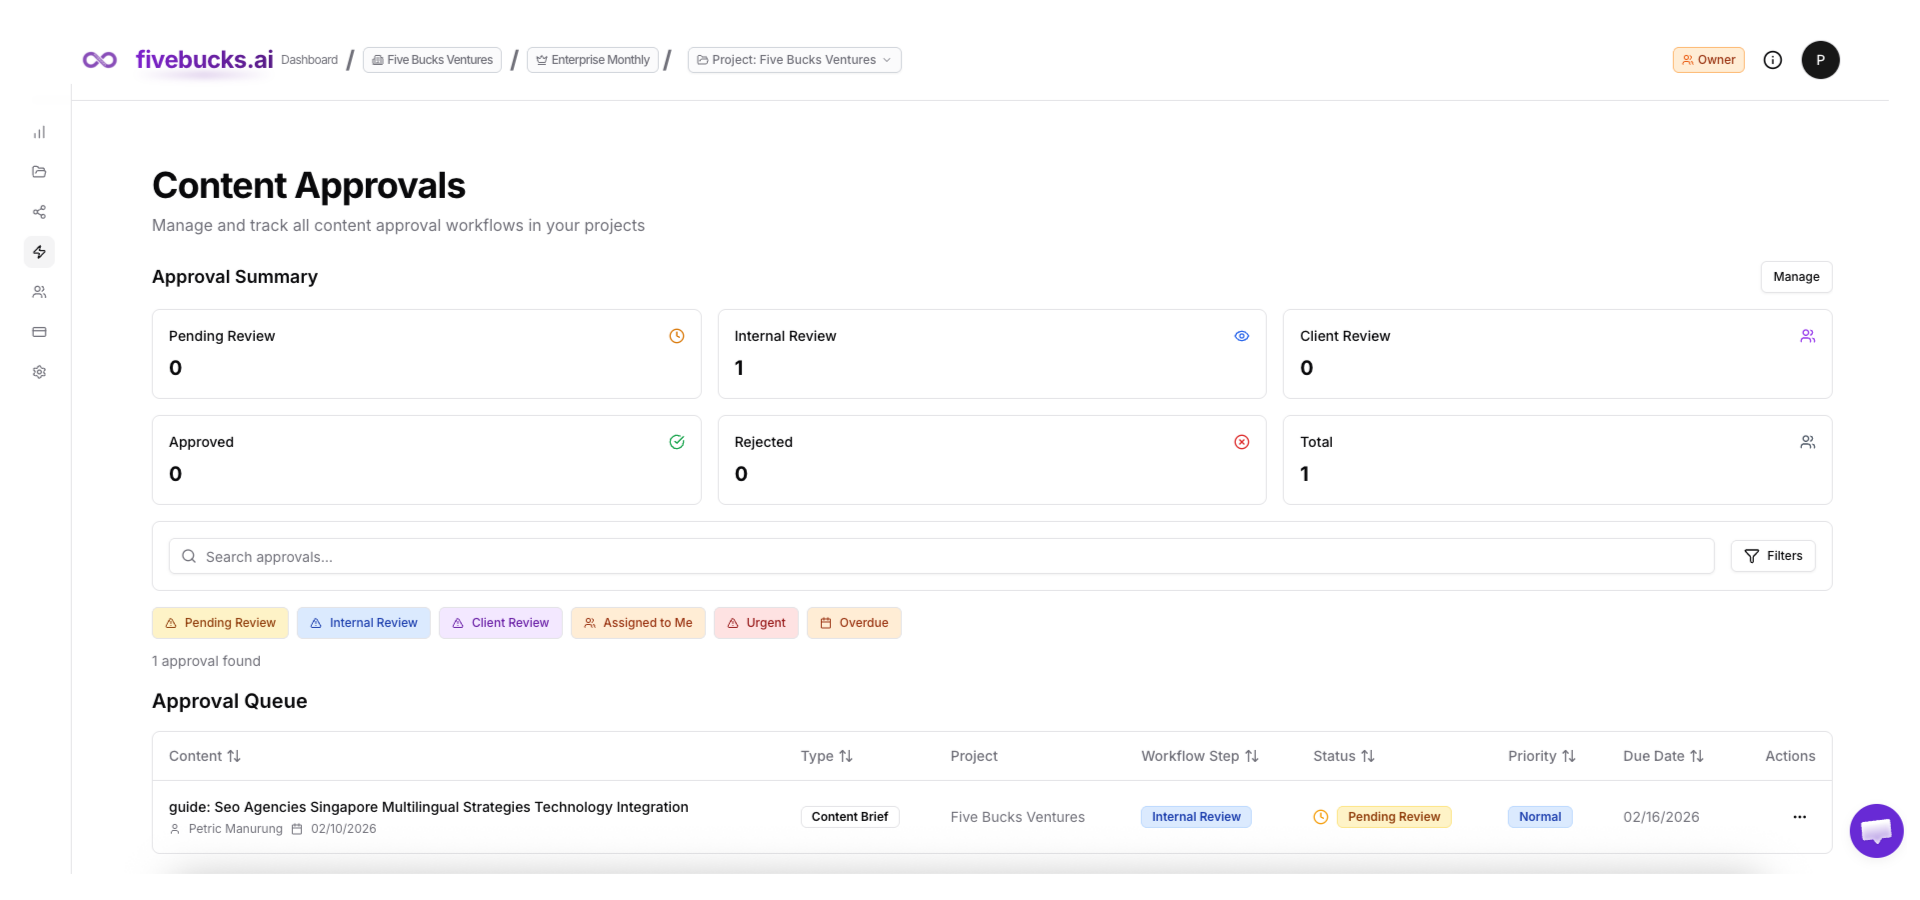Open the Filters panel
The height and width of the screenshot is (900, 1920).
click(x=1772, y=555)
